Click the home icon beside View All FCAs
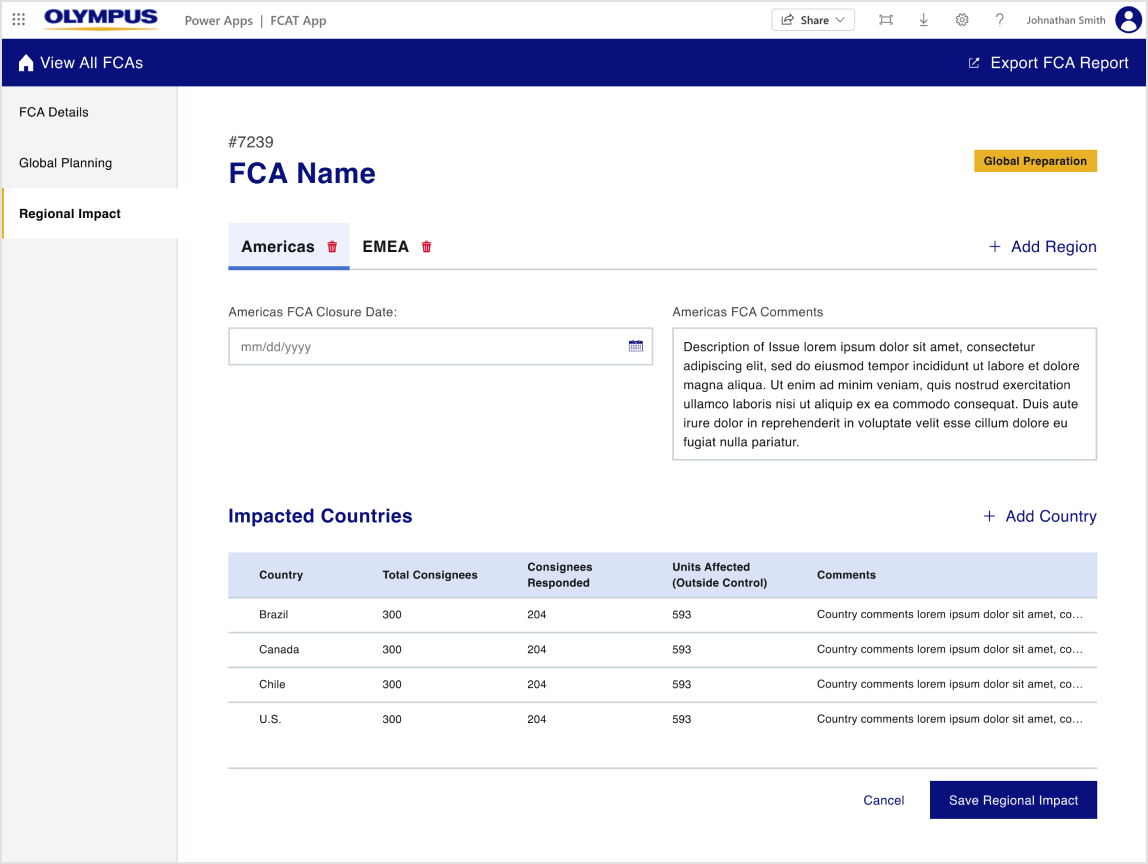This screenshot has height=864, width=1148. point(26,63)
